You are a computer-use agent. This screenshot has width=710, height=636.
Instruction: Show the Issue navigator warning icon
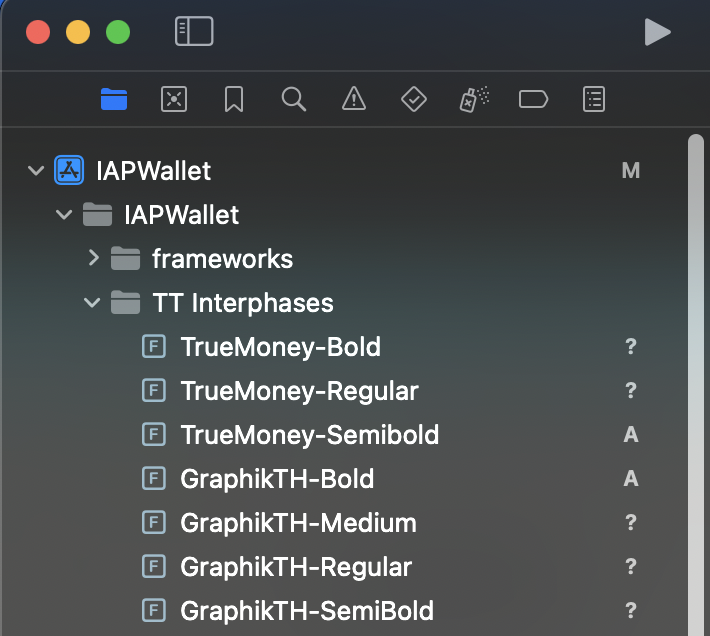[x=353, y=99]
